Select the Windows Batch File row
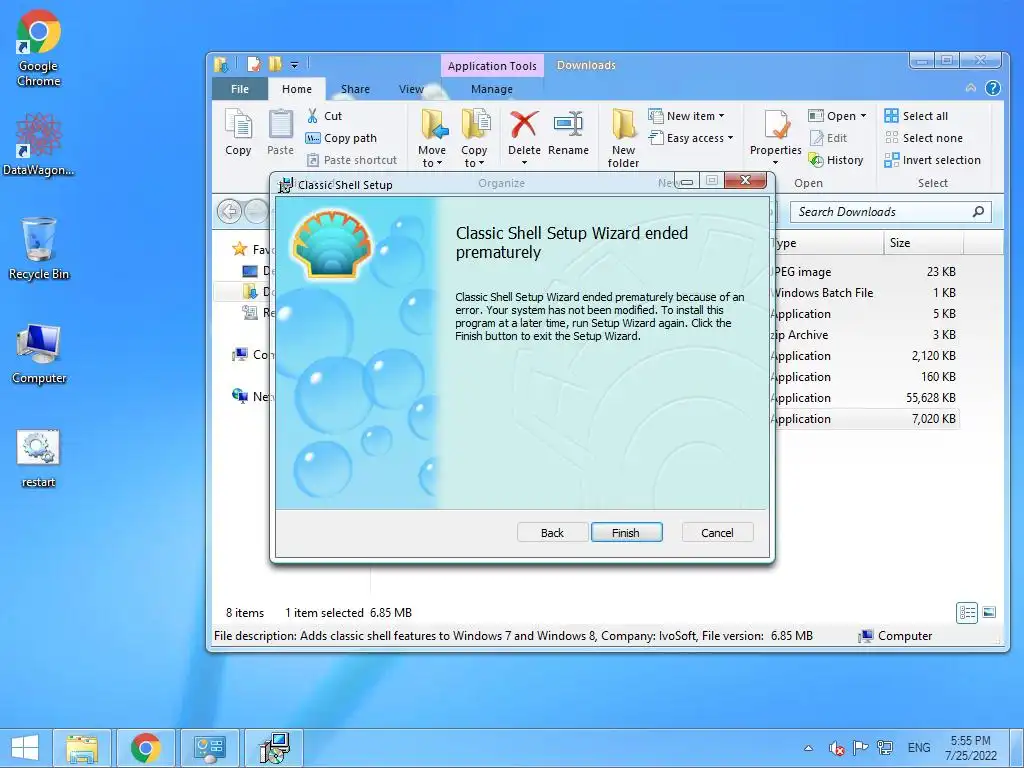Viewport: 1024px width, 768px height. coord(865,293)
